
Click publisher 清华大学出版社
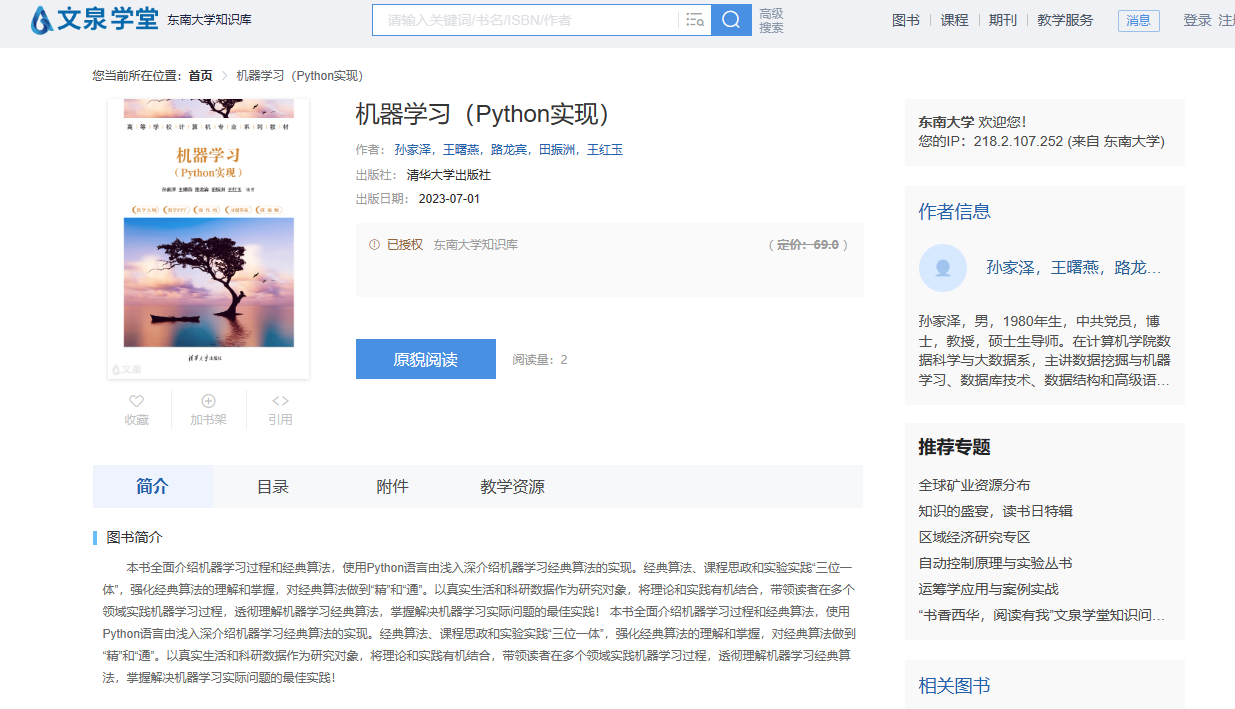[449, 174]
